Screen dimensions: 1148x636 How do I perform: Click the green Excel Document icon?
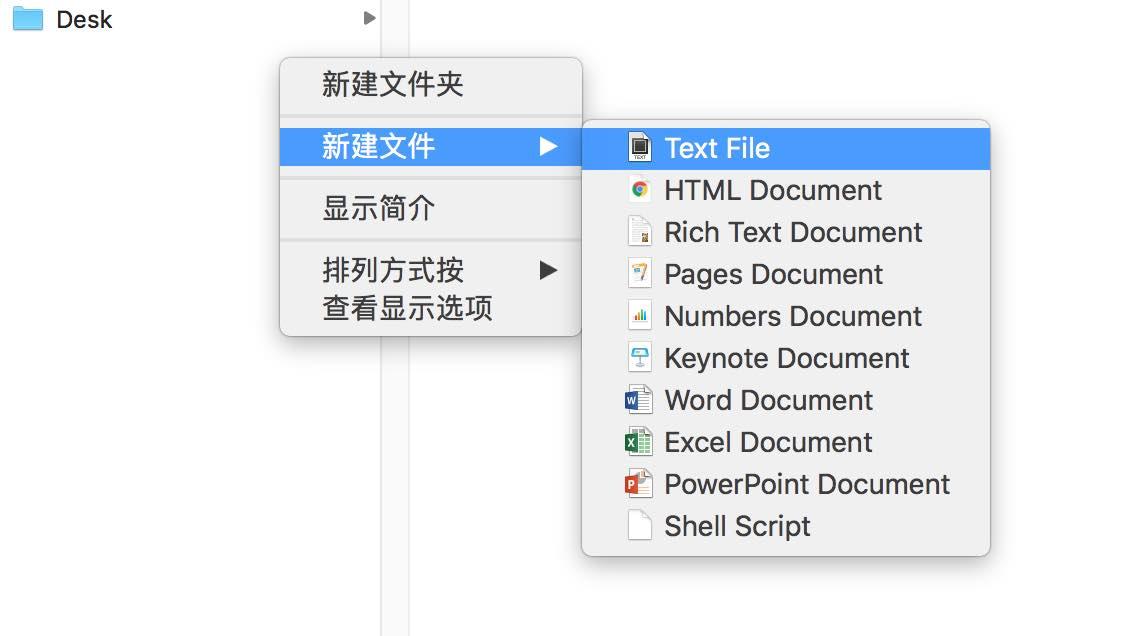pos(639,442)
